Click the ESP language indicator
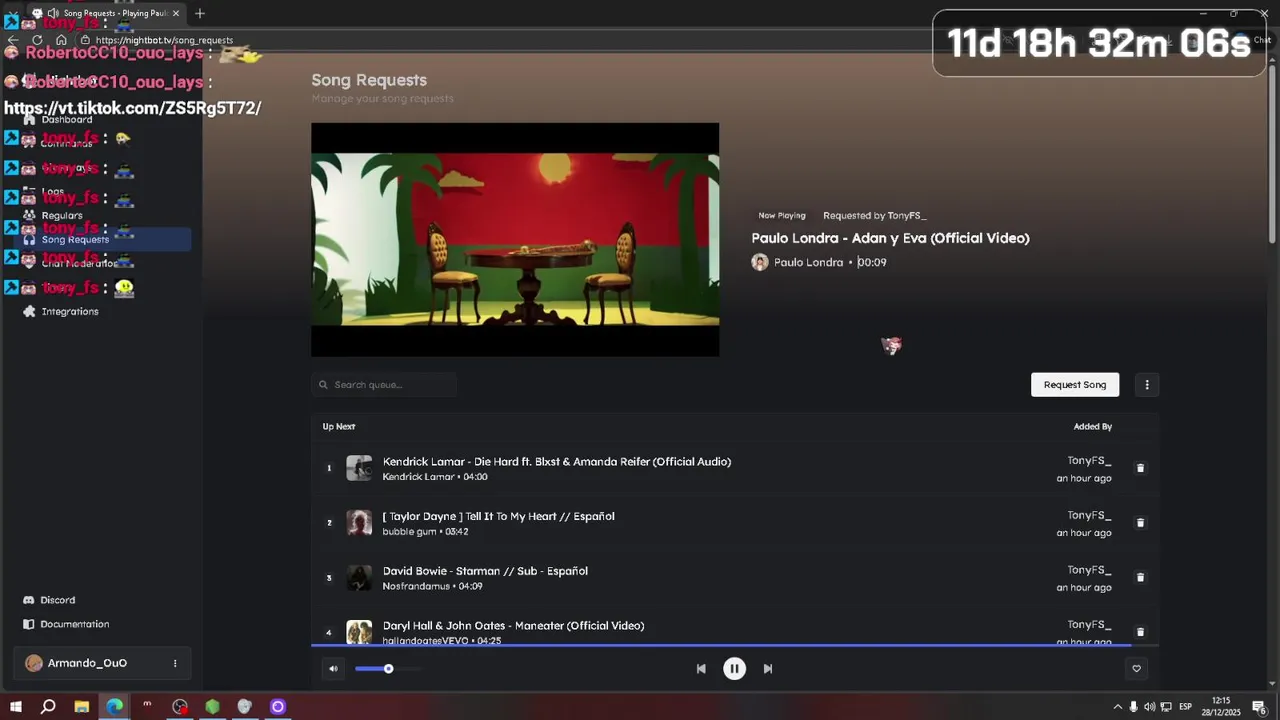The width and height of the screenshot is (1280, 720). point(1185,707)
